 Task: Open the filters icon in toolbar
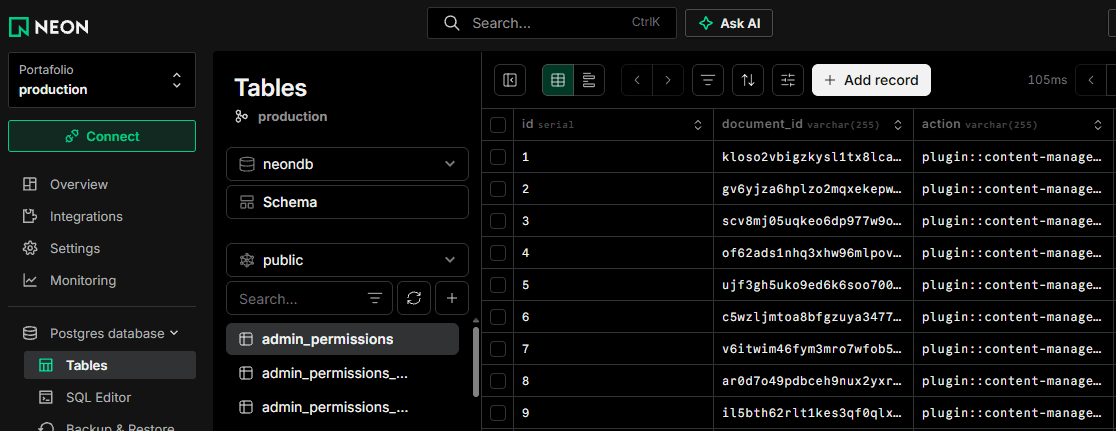tap(708, 80)
